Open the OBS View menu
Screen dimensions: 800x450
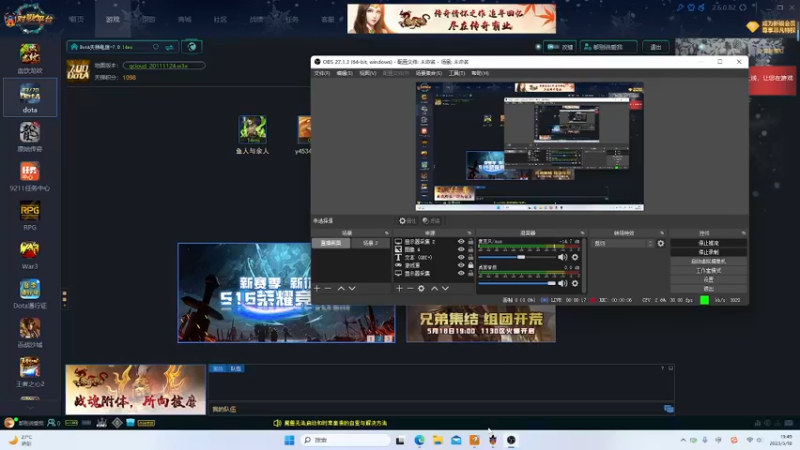click(367, 73)
